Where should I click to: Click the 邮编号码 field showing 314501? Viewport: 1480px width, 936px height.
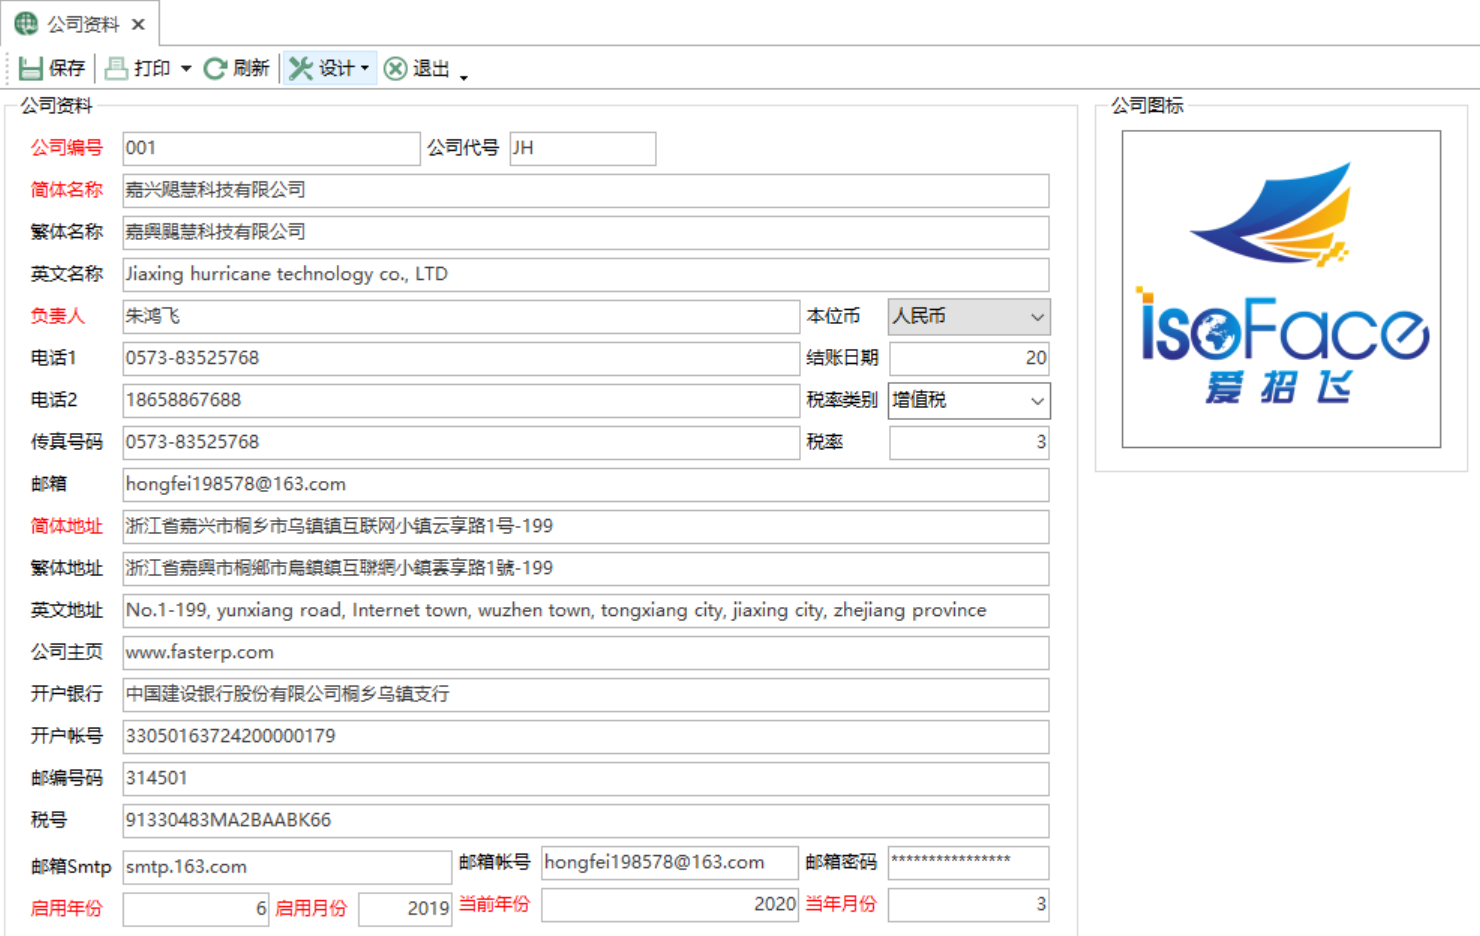pyautogui.click(x=586, y=778)
